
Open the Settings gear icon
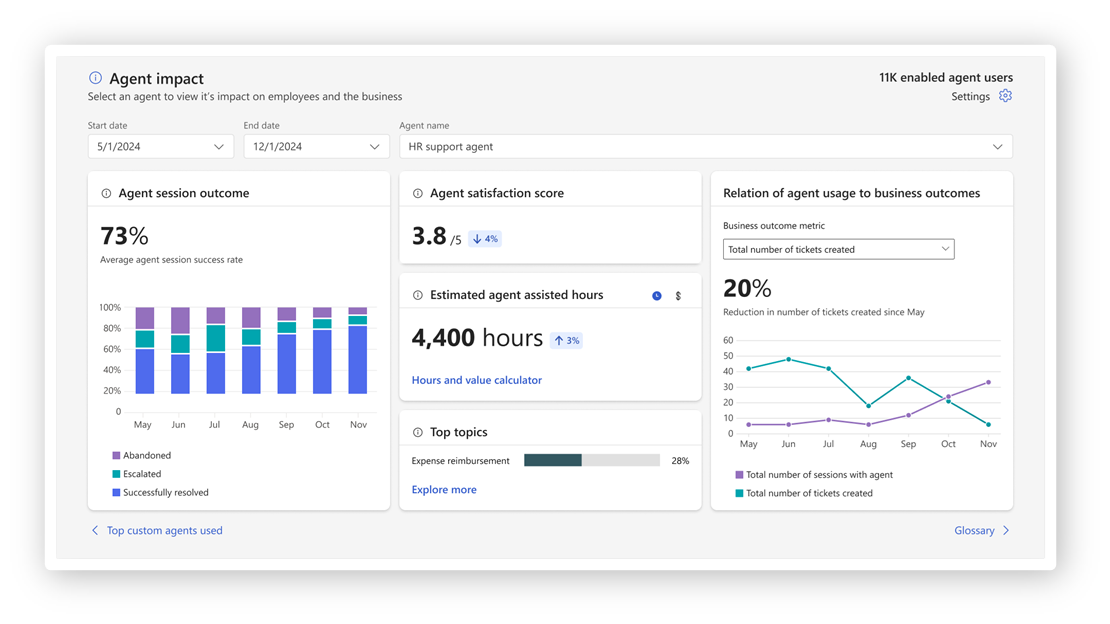(1005, 96)
